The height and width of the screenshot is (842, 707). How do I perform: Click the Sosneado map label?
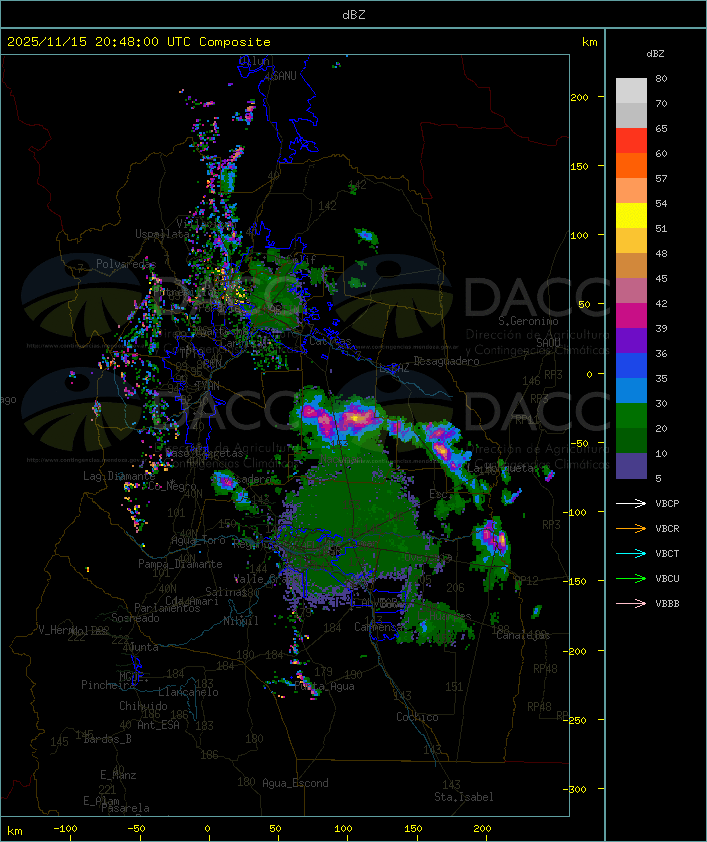(135, 618)
